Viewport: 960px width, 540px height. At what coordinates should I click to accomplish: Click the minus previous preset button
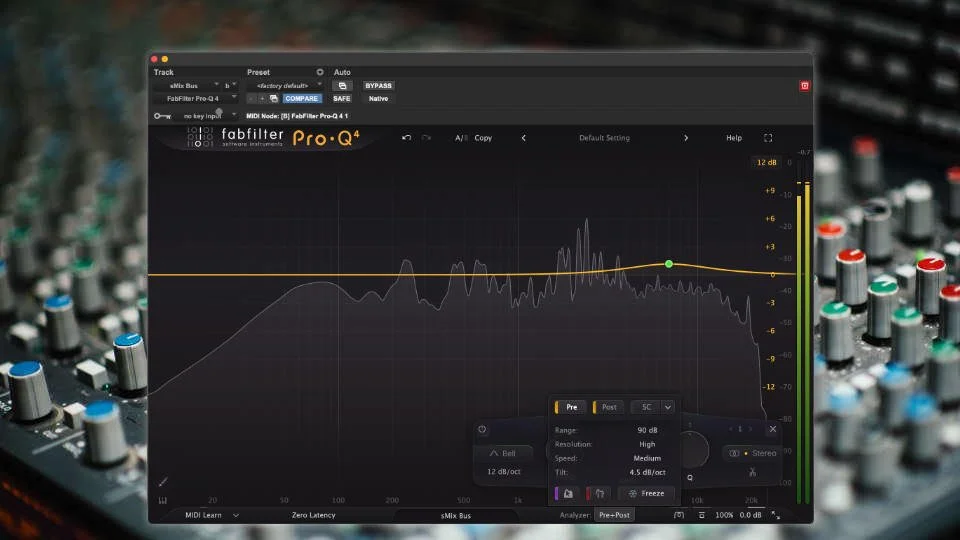tap(251, 99)
